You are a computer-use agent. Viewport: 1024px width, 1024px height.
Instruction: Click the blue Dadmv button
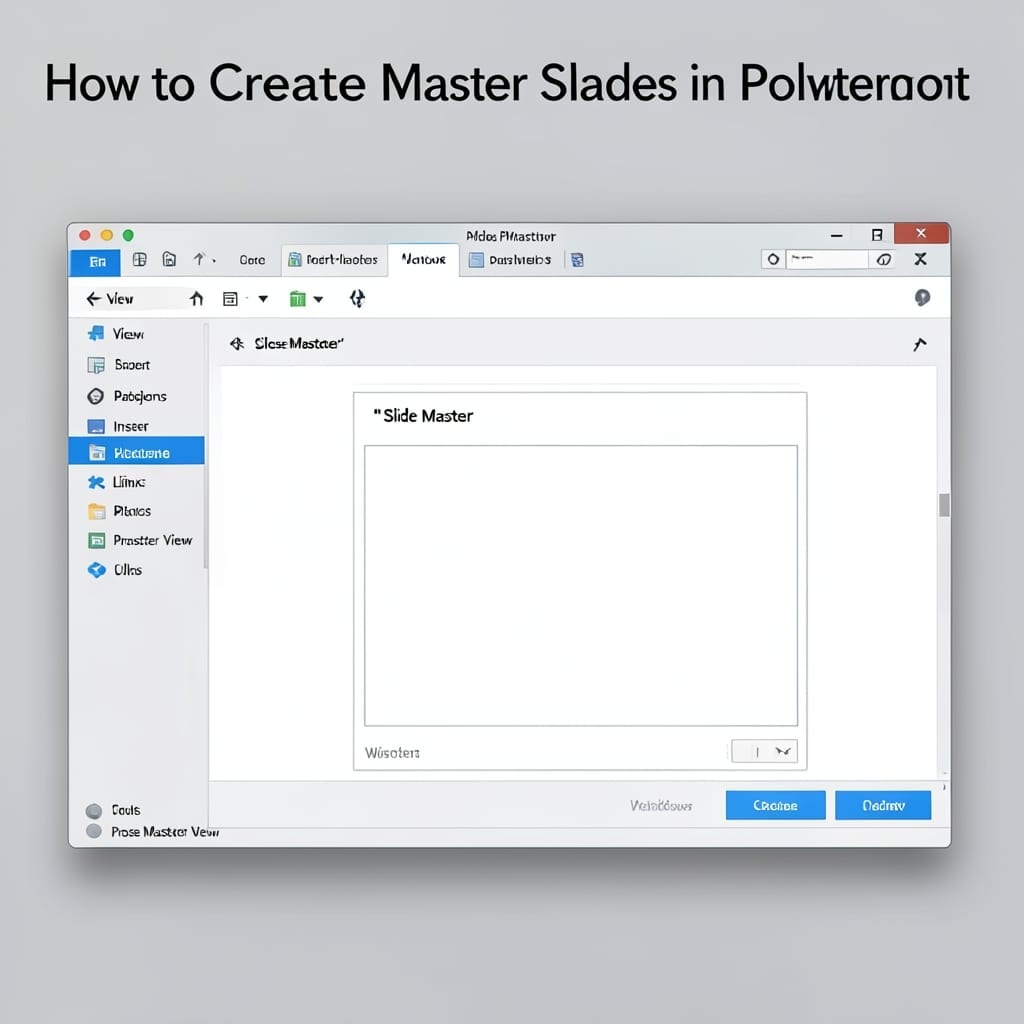tap(883, 805)
